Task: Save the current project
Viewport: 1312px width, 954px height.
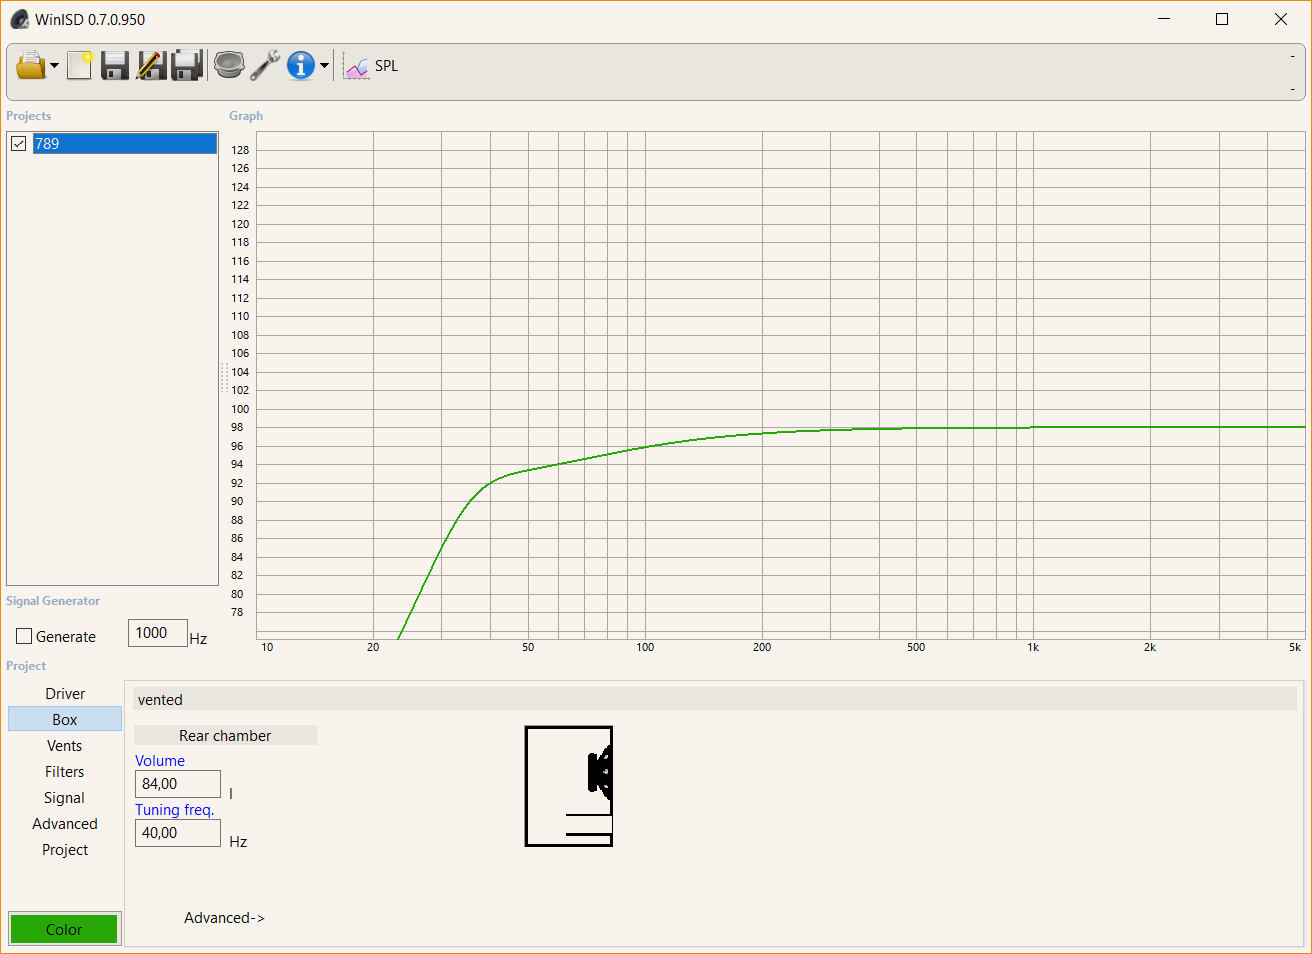Action: (115, 66)
